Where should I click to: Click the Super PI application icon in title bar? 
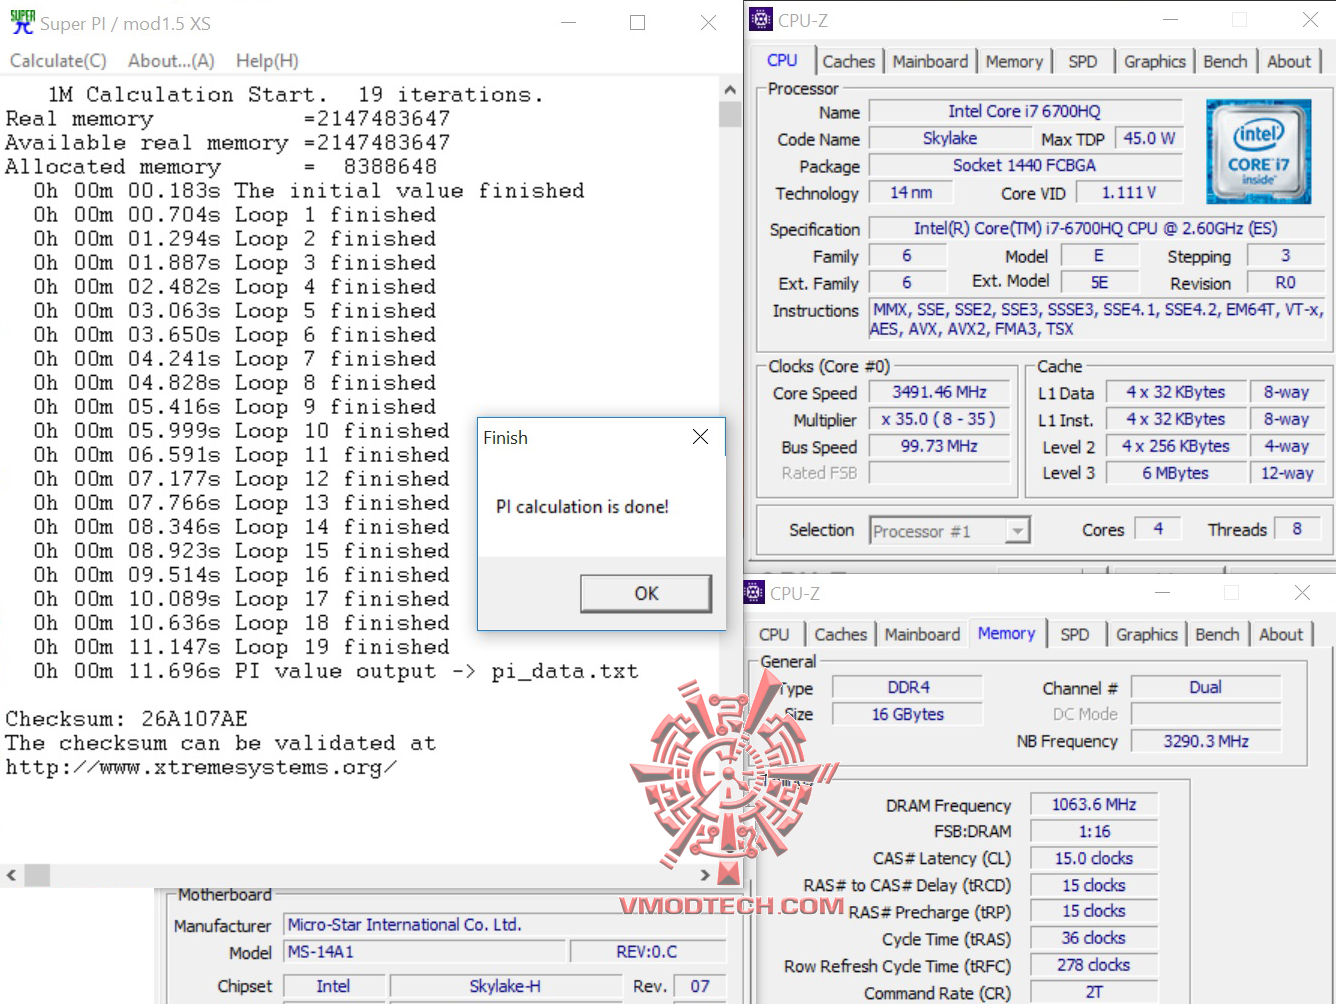click(22, 22)
